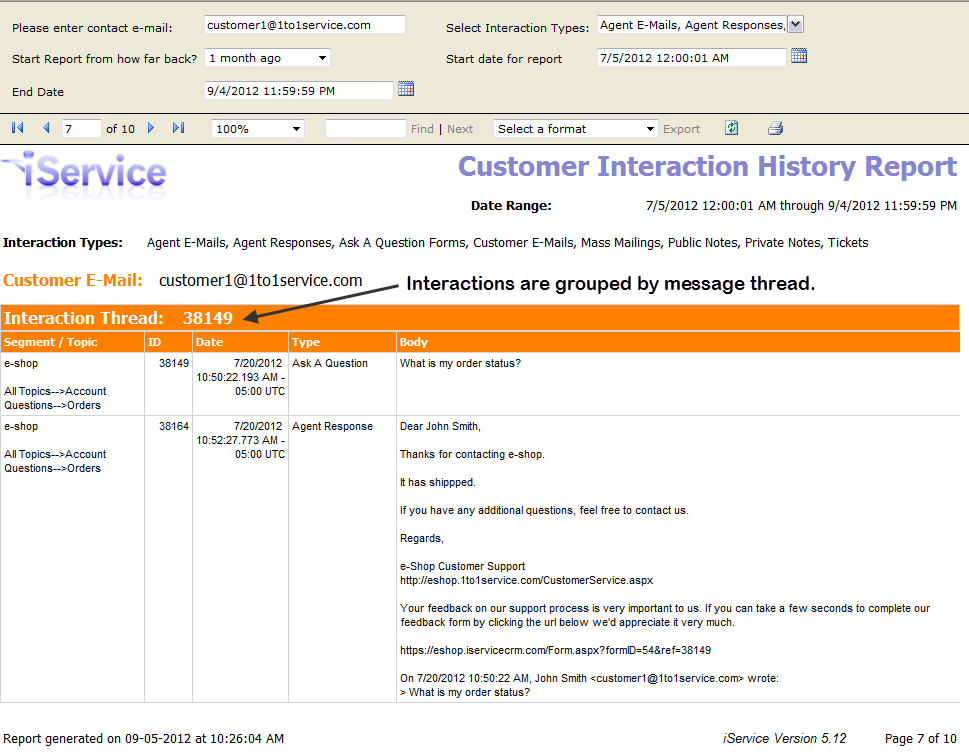Click the contact e-mail input field

(304, 25)
